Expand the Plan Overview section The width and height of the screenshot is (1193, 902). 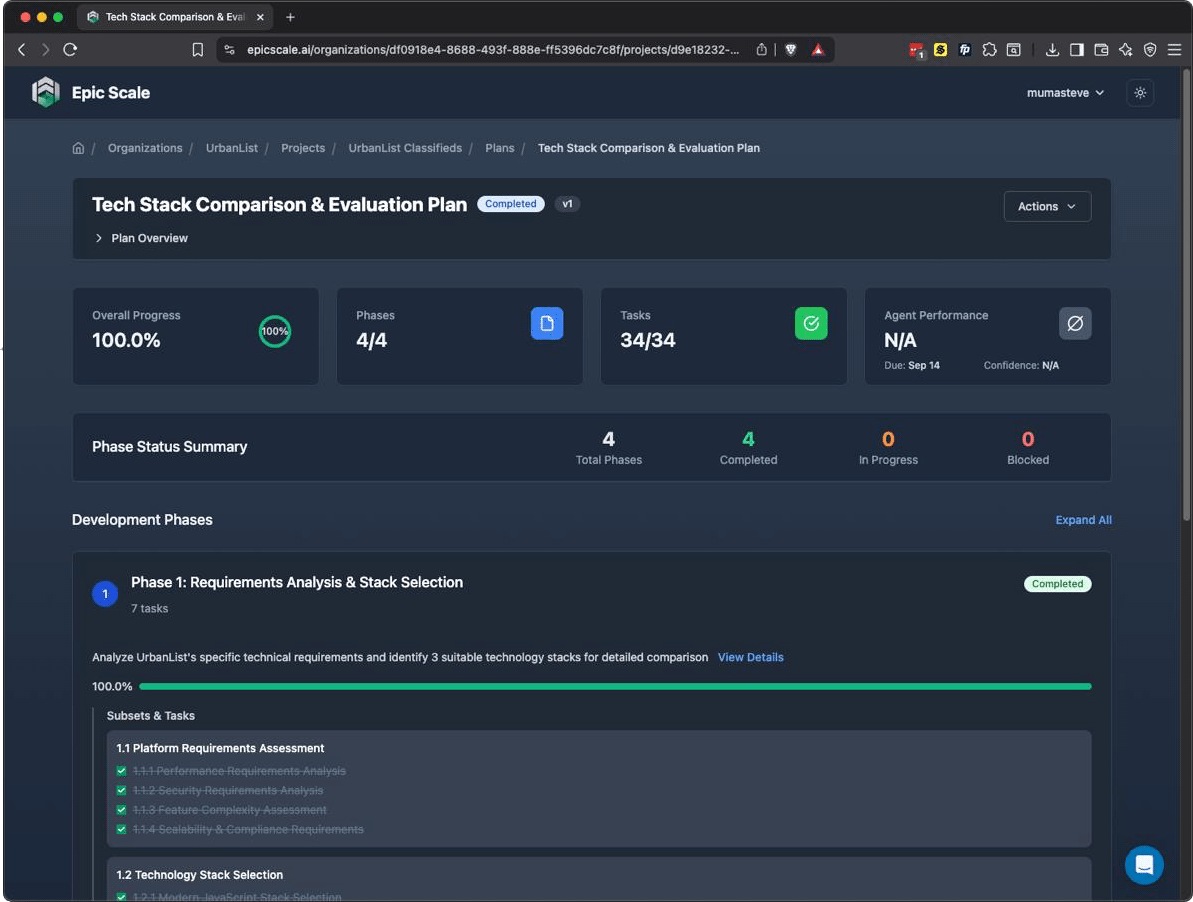coord(142,238)
